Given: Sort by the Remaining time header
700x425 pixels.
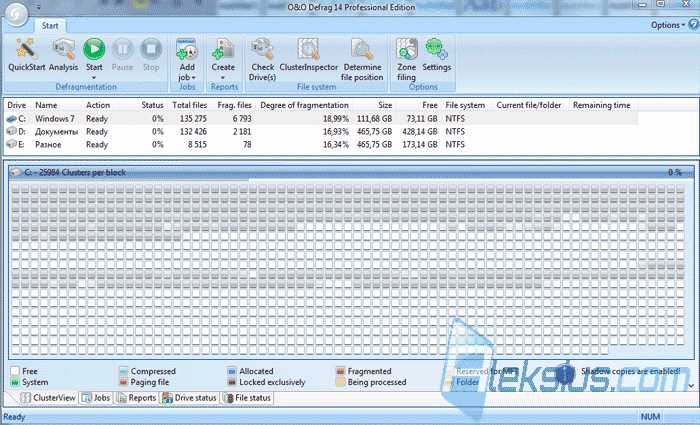Looking at the screenshot, I should pyautogui.click(x=602, y=105).
